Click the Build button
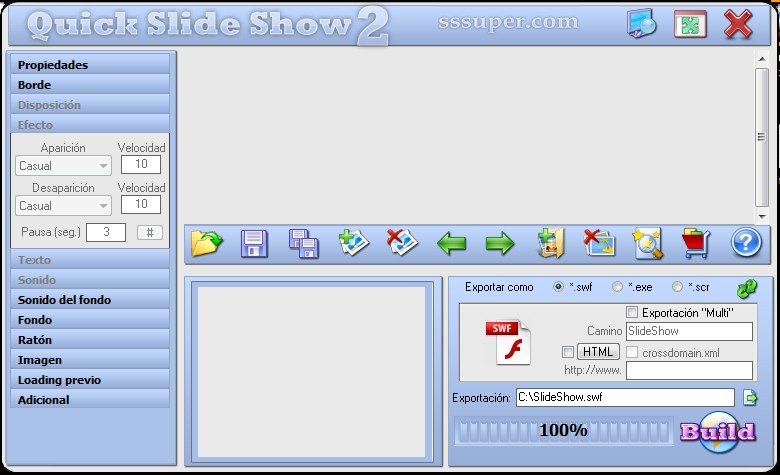This screenshot has width=780, height=475. coord(717,431)
